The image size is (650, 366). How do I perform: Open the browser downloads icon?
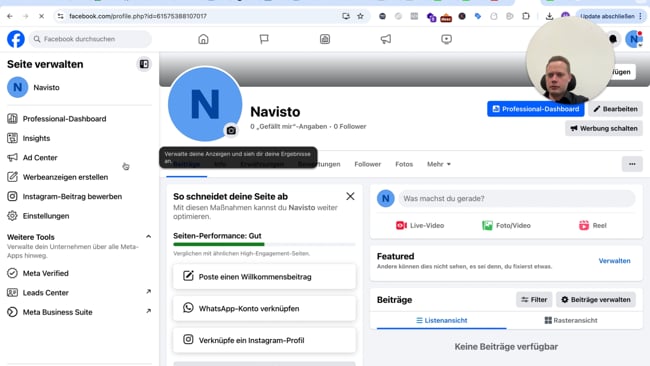tap(549, 16)
